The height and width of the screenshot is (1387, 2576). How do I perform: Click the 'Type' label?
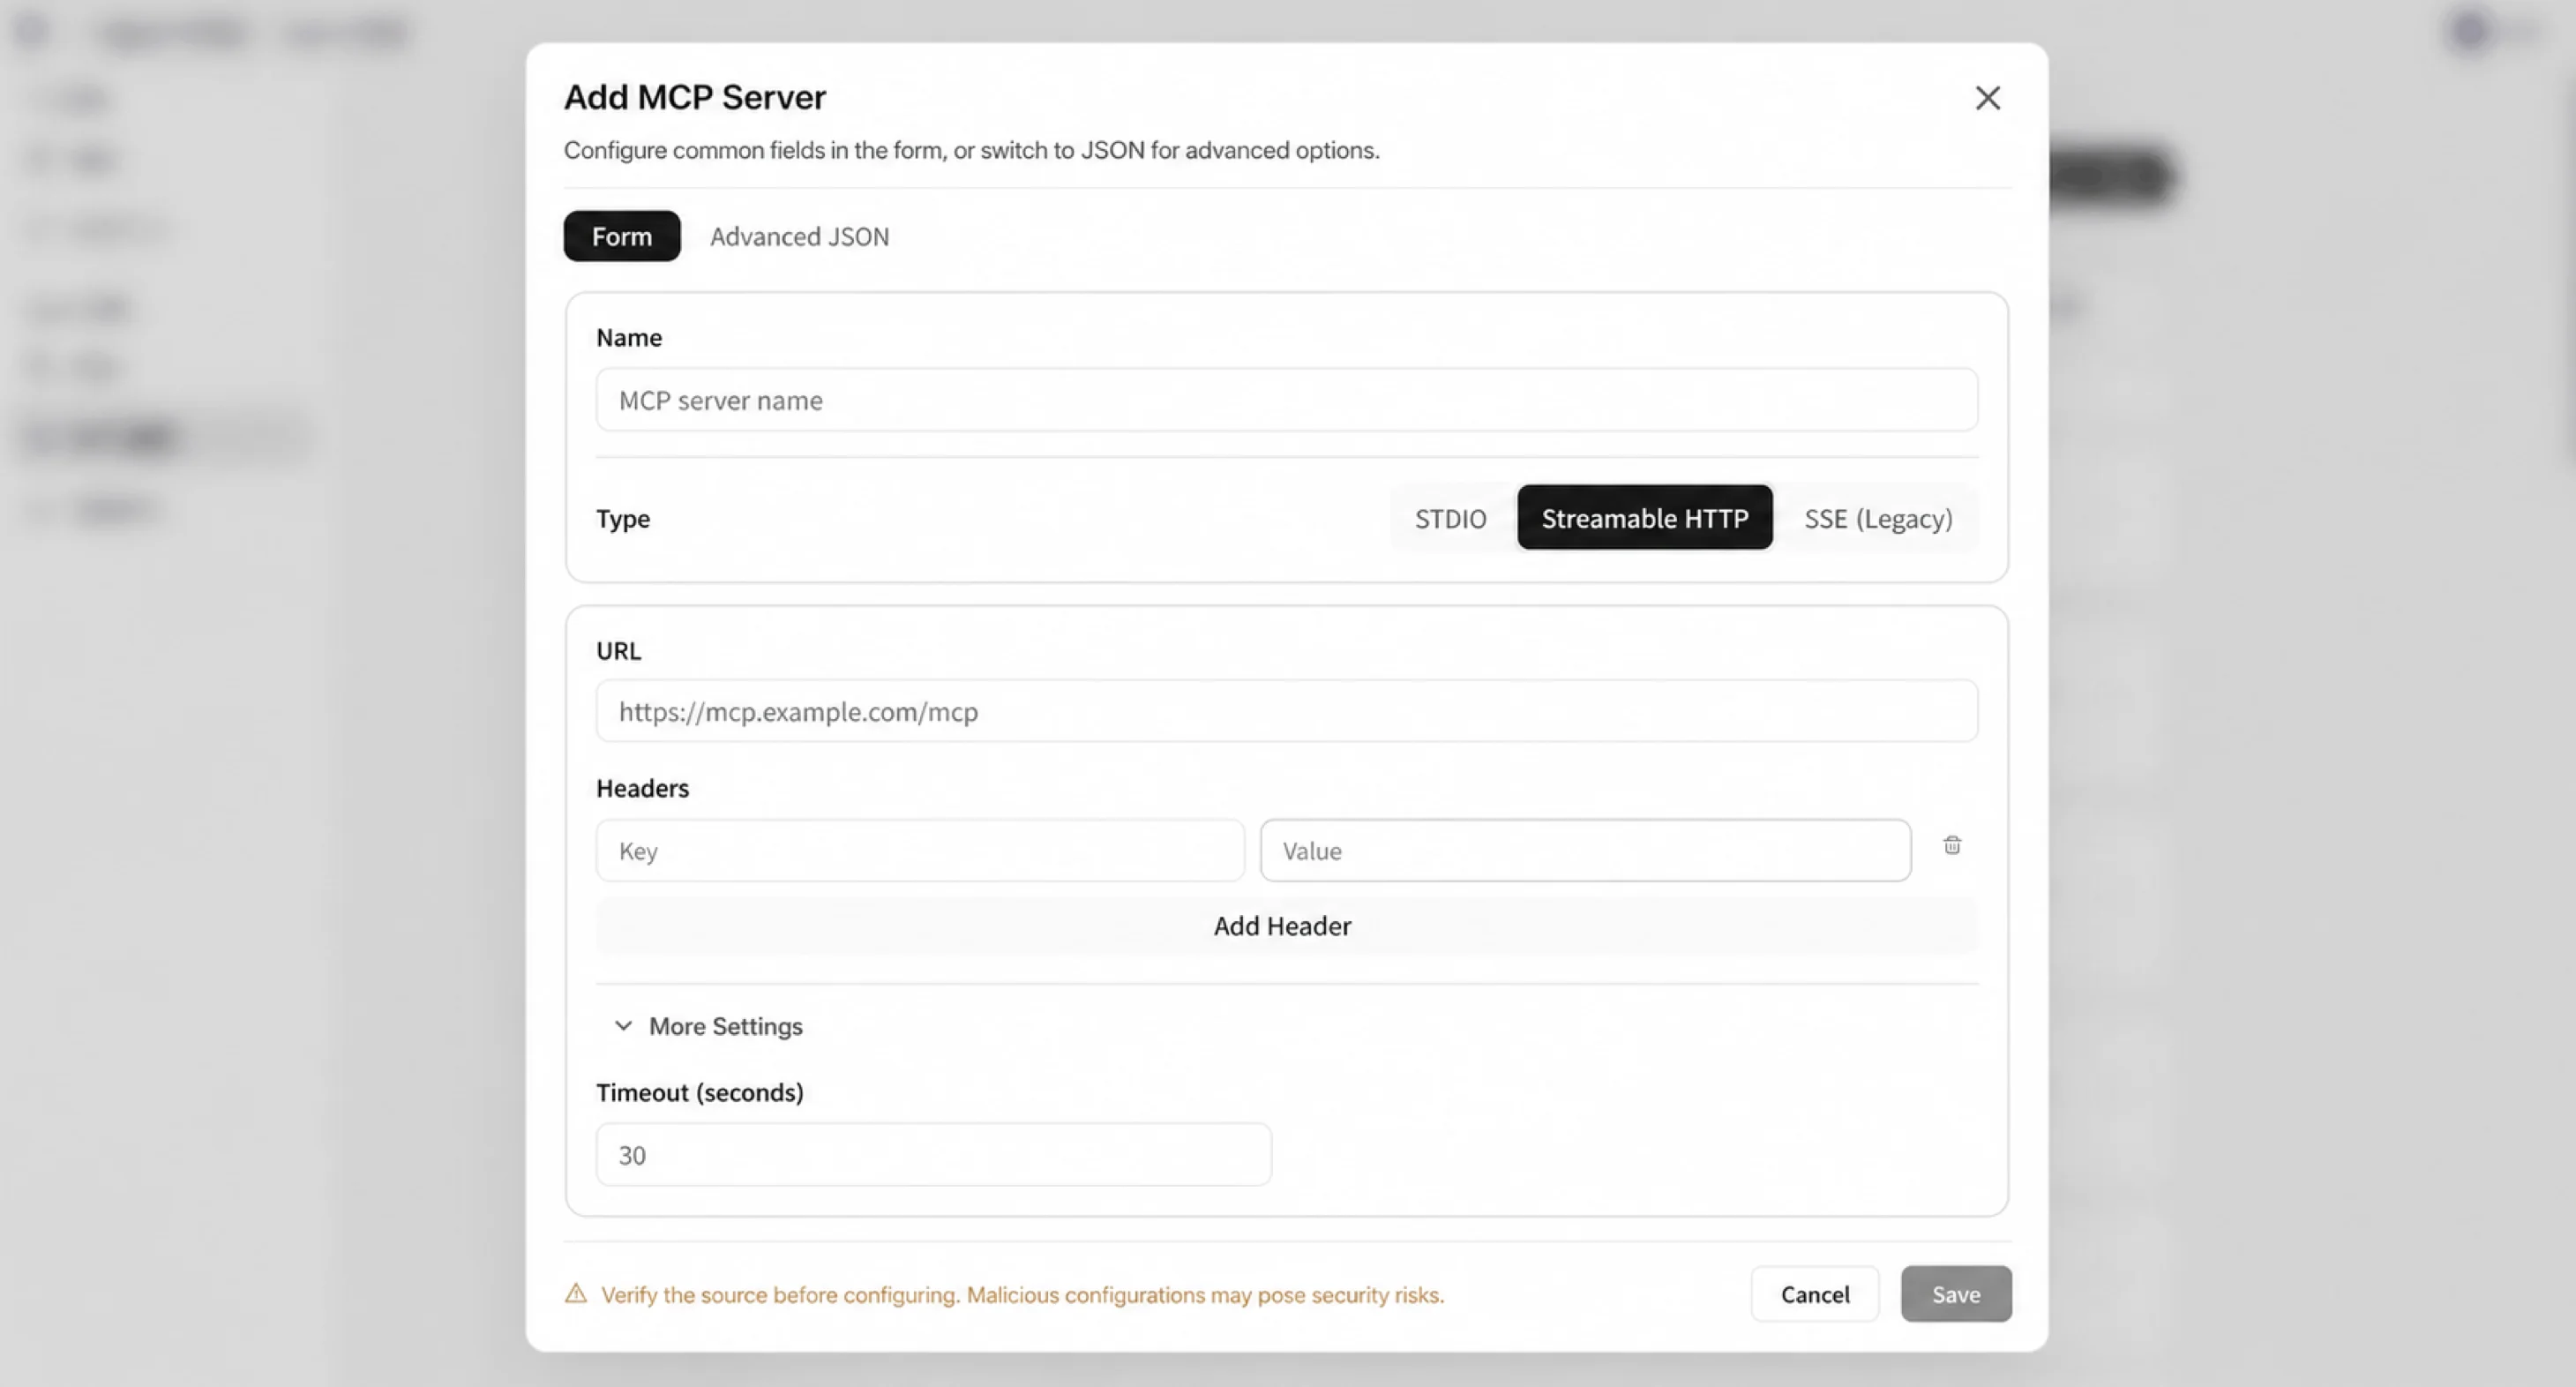pyautogui.click(x=623, y=518)
